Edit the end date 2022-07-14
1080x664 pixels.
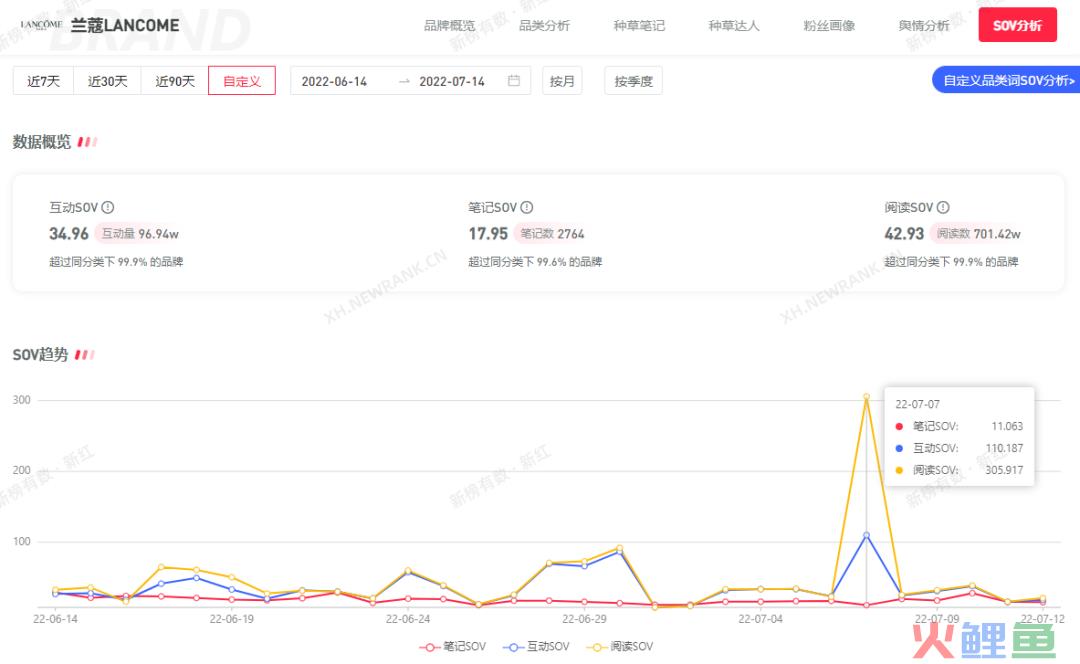452,81
